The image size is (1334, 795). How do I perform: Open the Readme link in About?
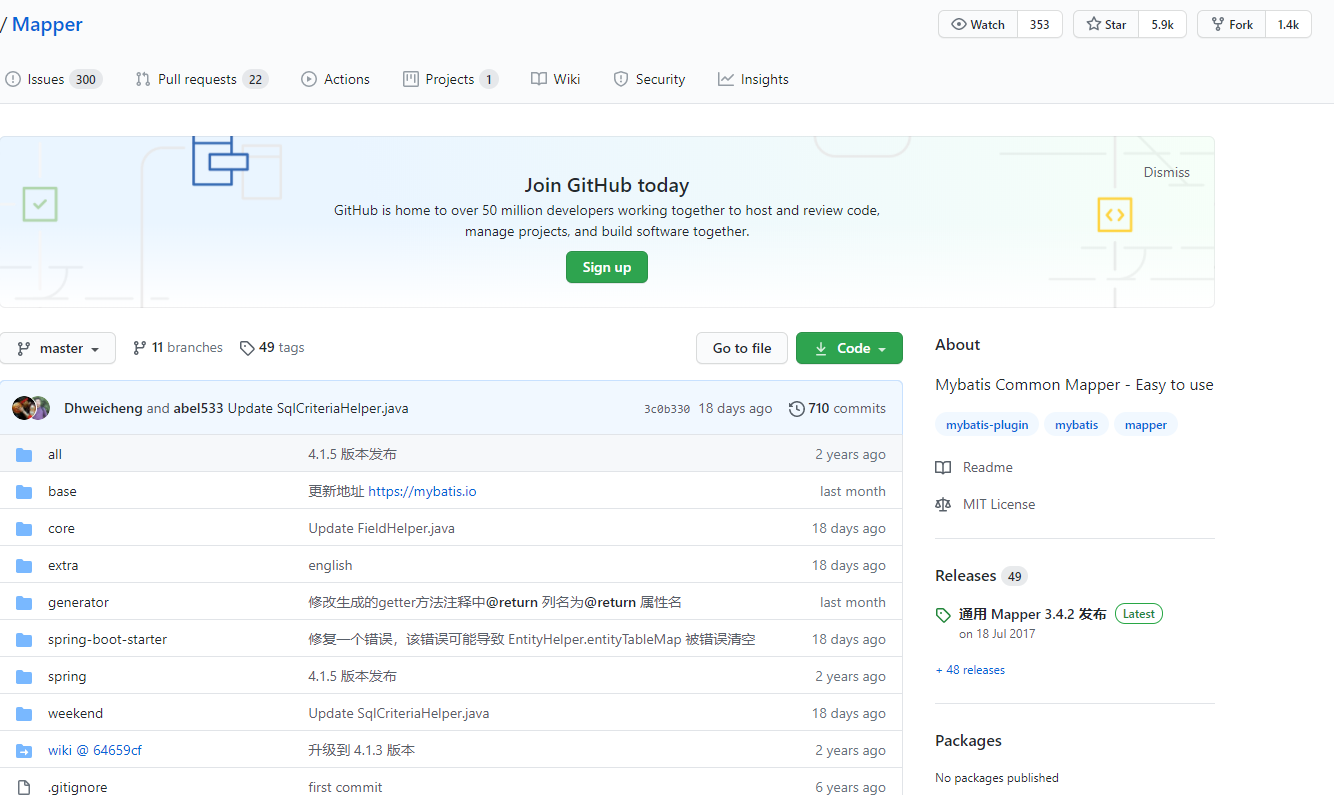(x=975, y=467)
